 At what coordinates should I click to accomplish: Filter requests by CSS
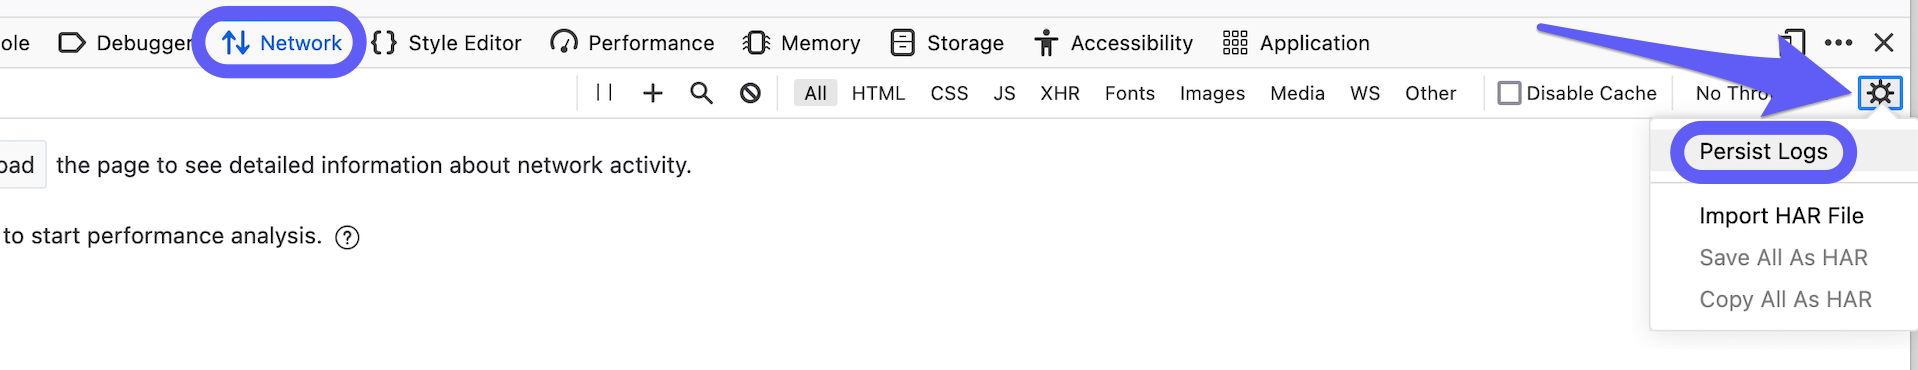tap(949, 93)
